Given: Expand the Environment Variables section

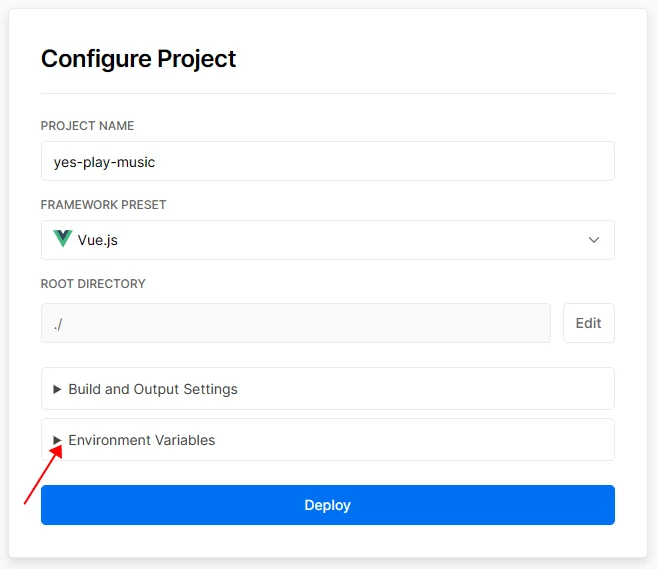Looking at the screenshot, I should 327,440.
